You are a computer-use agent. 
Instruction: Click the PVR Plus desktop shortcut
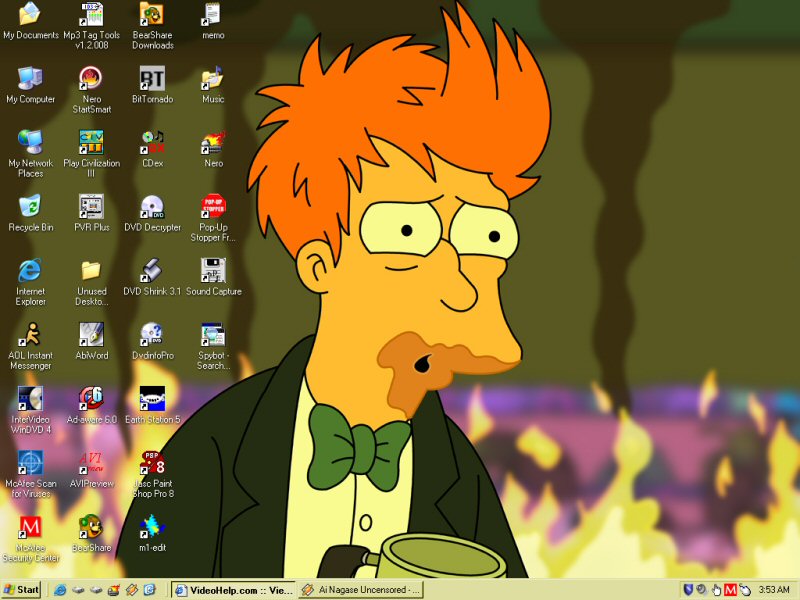91,213
